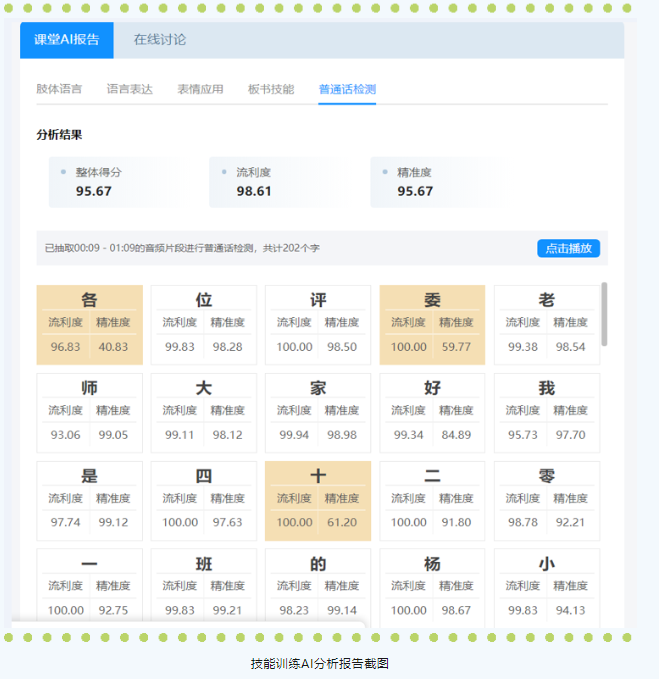Image resolution: width=663 pixels, height=679 pixels.
Task: Click the 点击播放 button
Action: [x=568, y=248]
